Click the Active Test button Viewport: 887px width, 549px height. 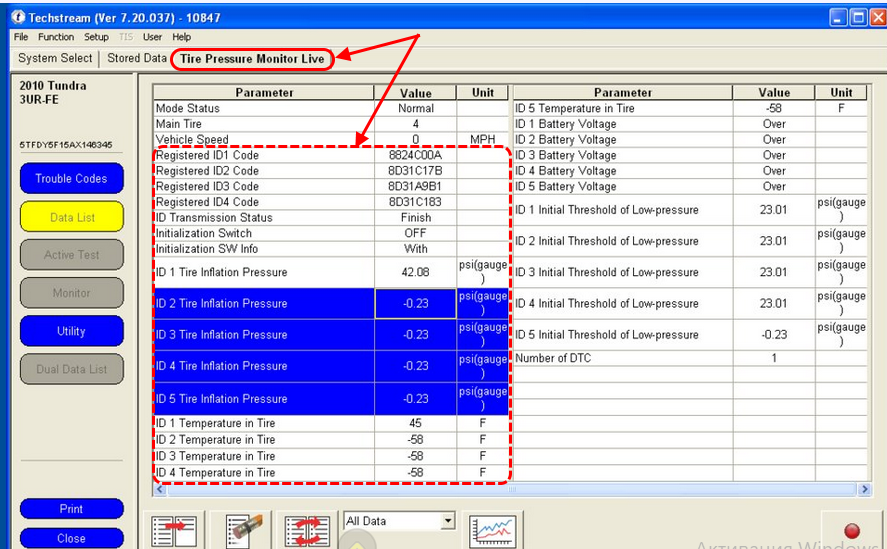(x=71, y=255)
